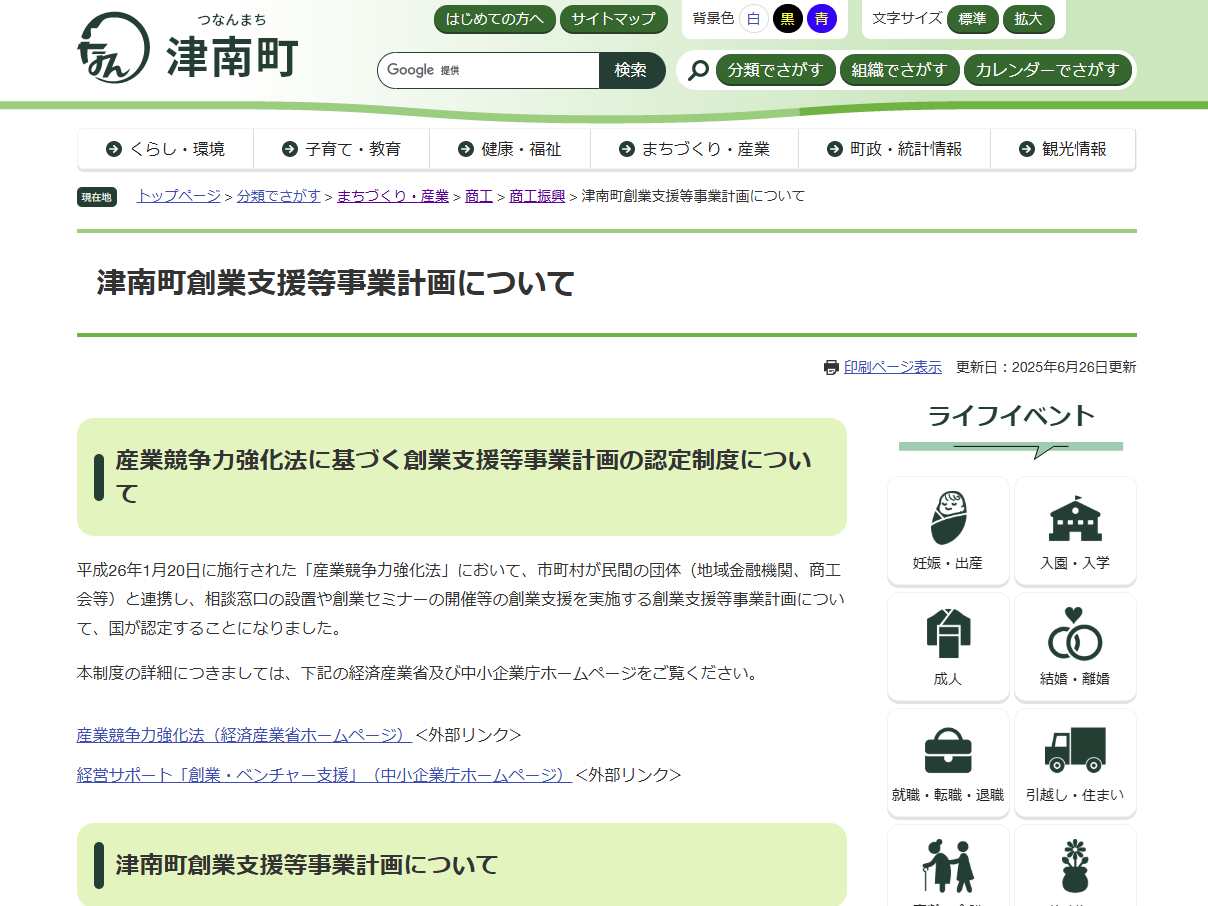Open the 町政・統計情報 menu
This screenshot has width=1208, height=906.
(x=894, y=149)
